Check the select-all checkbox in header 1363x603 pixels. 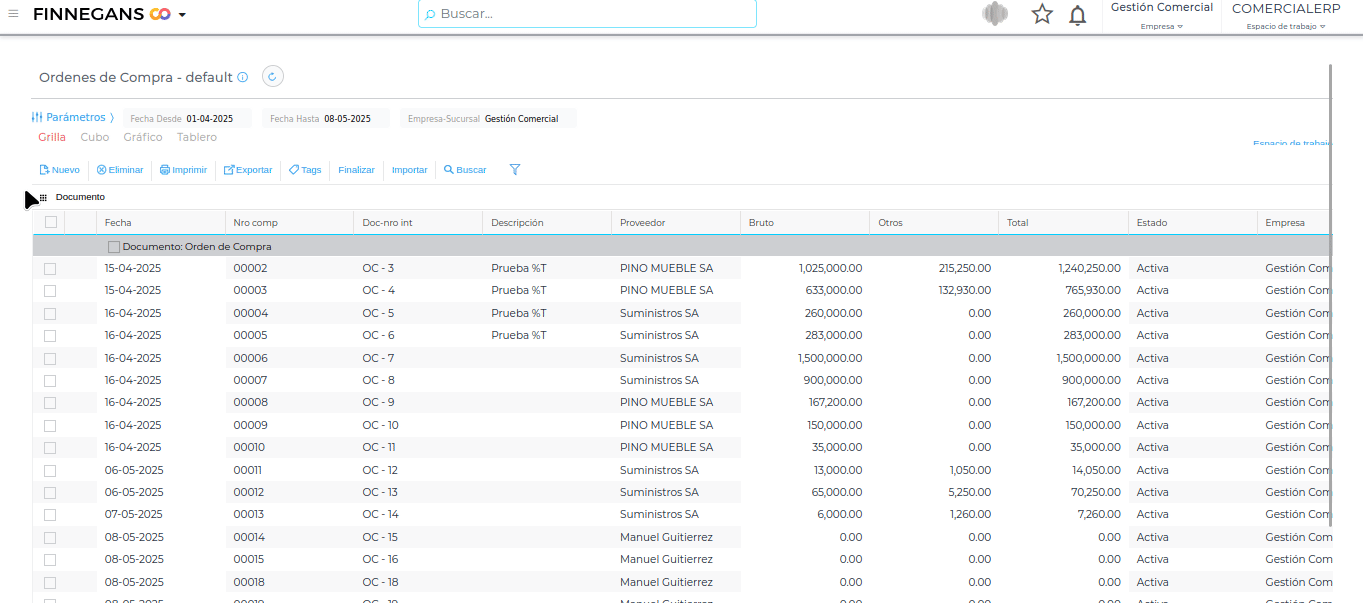51,222
